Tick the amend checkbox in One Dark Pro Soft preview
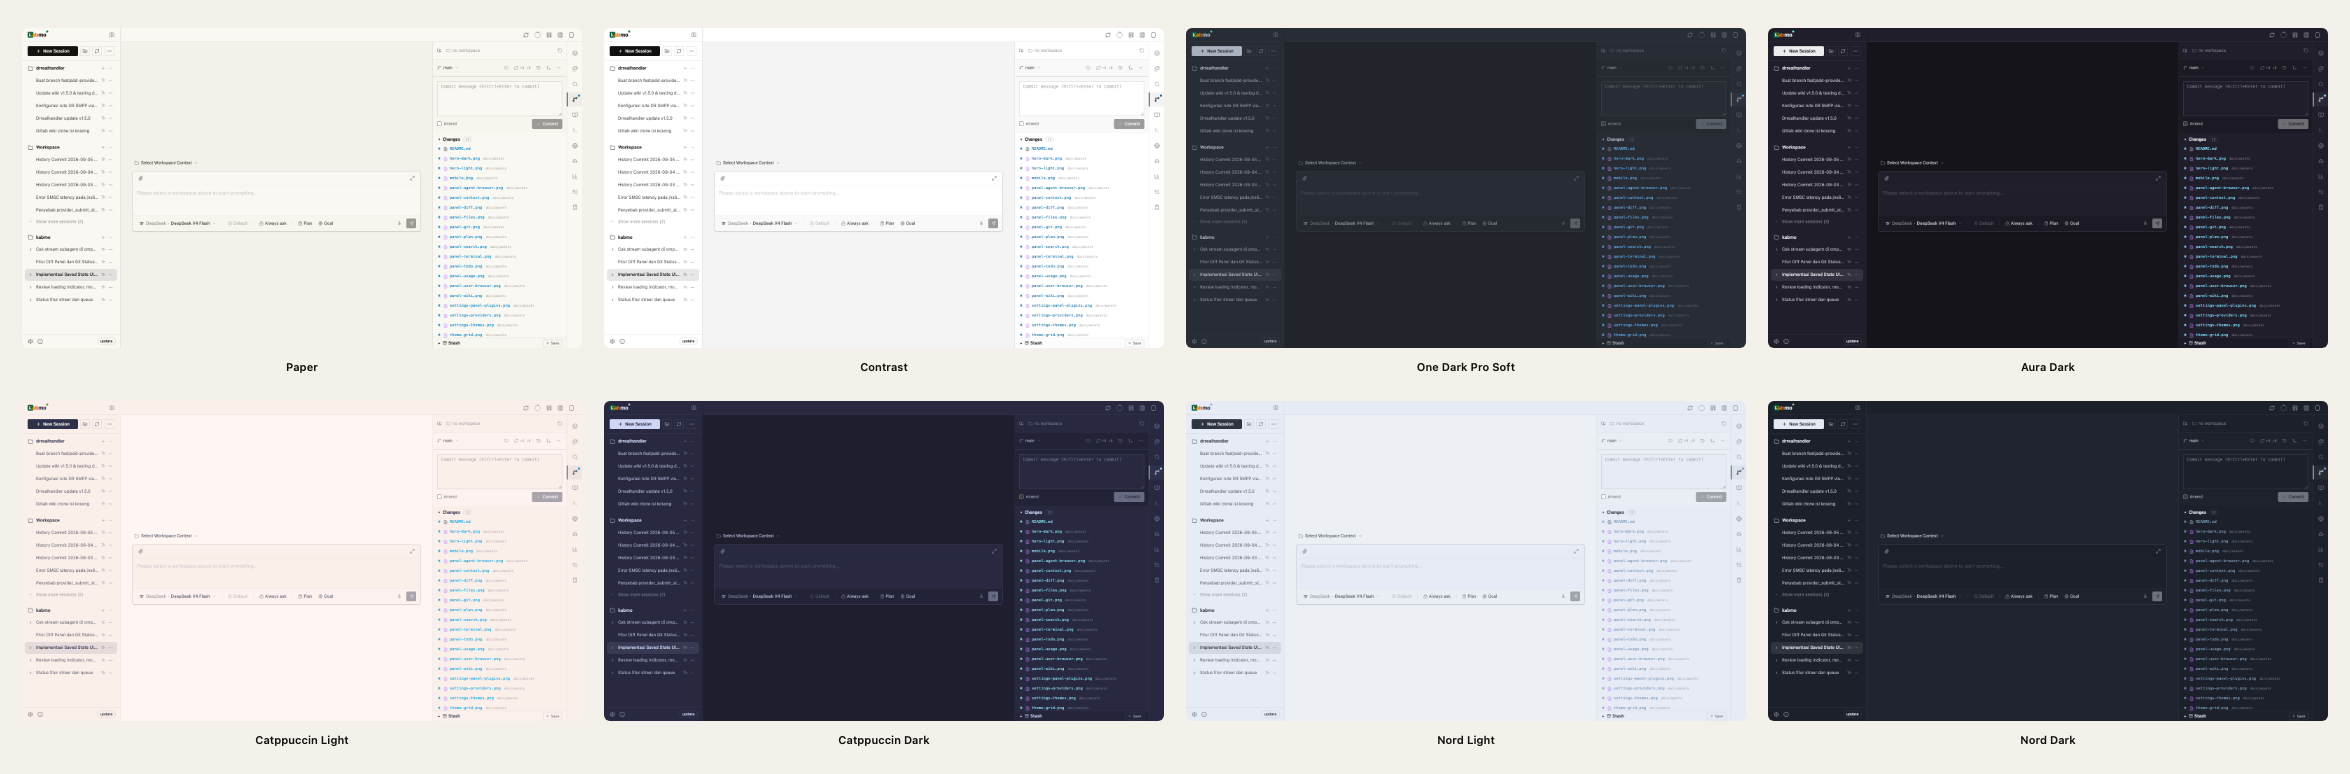Viewport: 2350px width, 774px height. click(x=1603, y=124)
